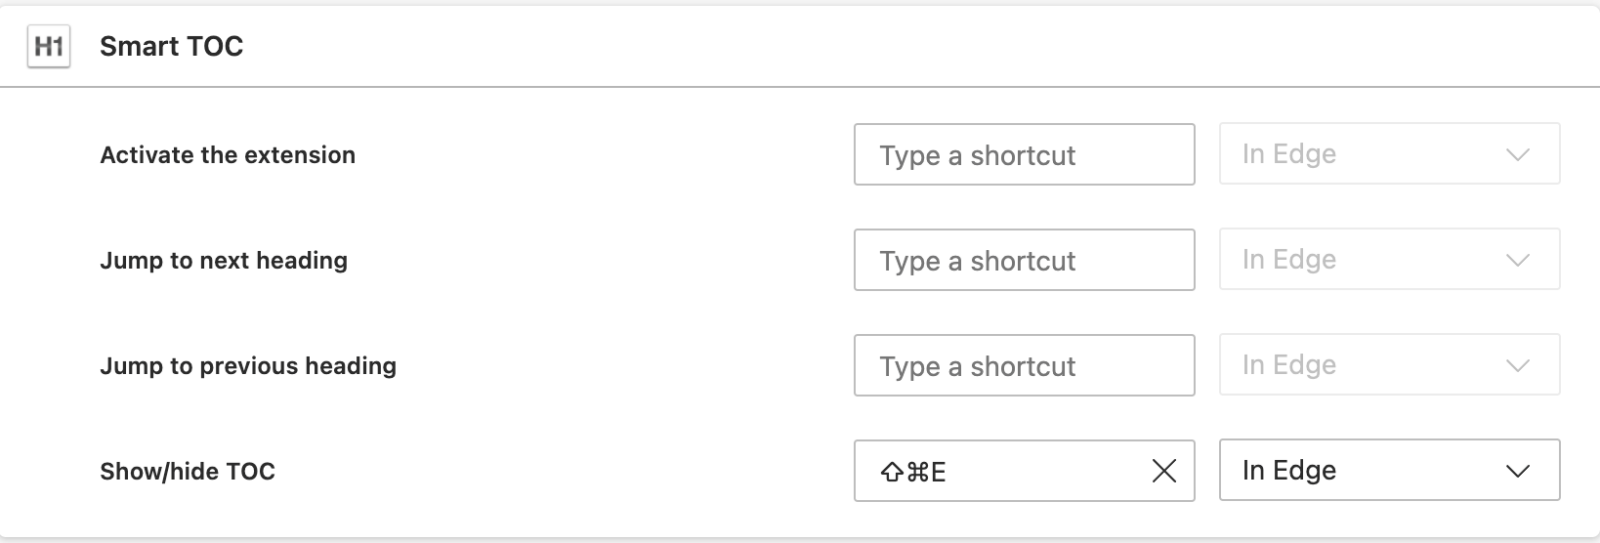This screenshot has width=1600, height=543.
Task: Click the chevron arrow in the Jump to previous heading row
Action: [1517, 366]
